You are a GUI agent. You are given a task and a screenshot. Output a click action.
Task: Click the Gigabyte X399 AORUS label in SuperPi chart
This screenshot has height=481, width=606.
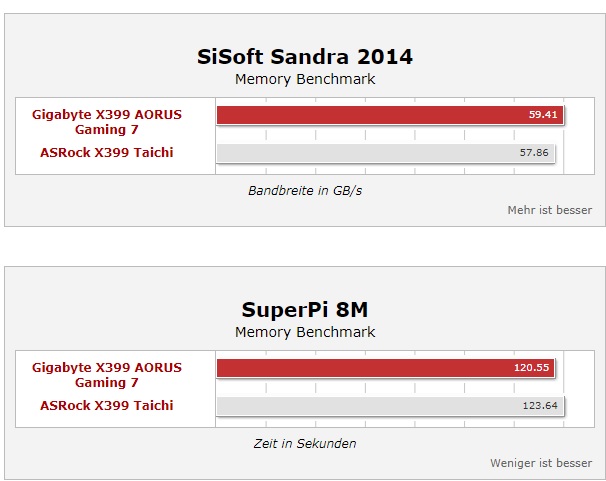pyautogui.click(x=107, y=375)
